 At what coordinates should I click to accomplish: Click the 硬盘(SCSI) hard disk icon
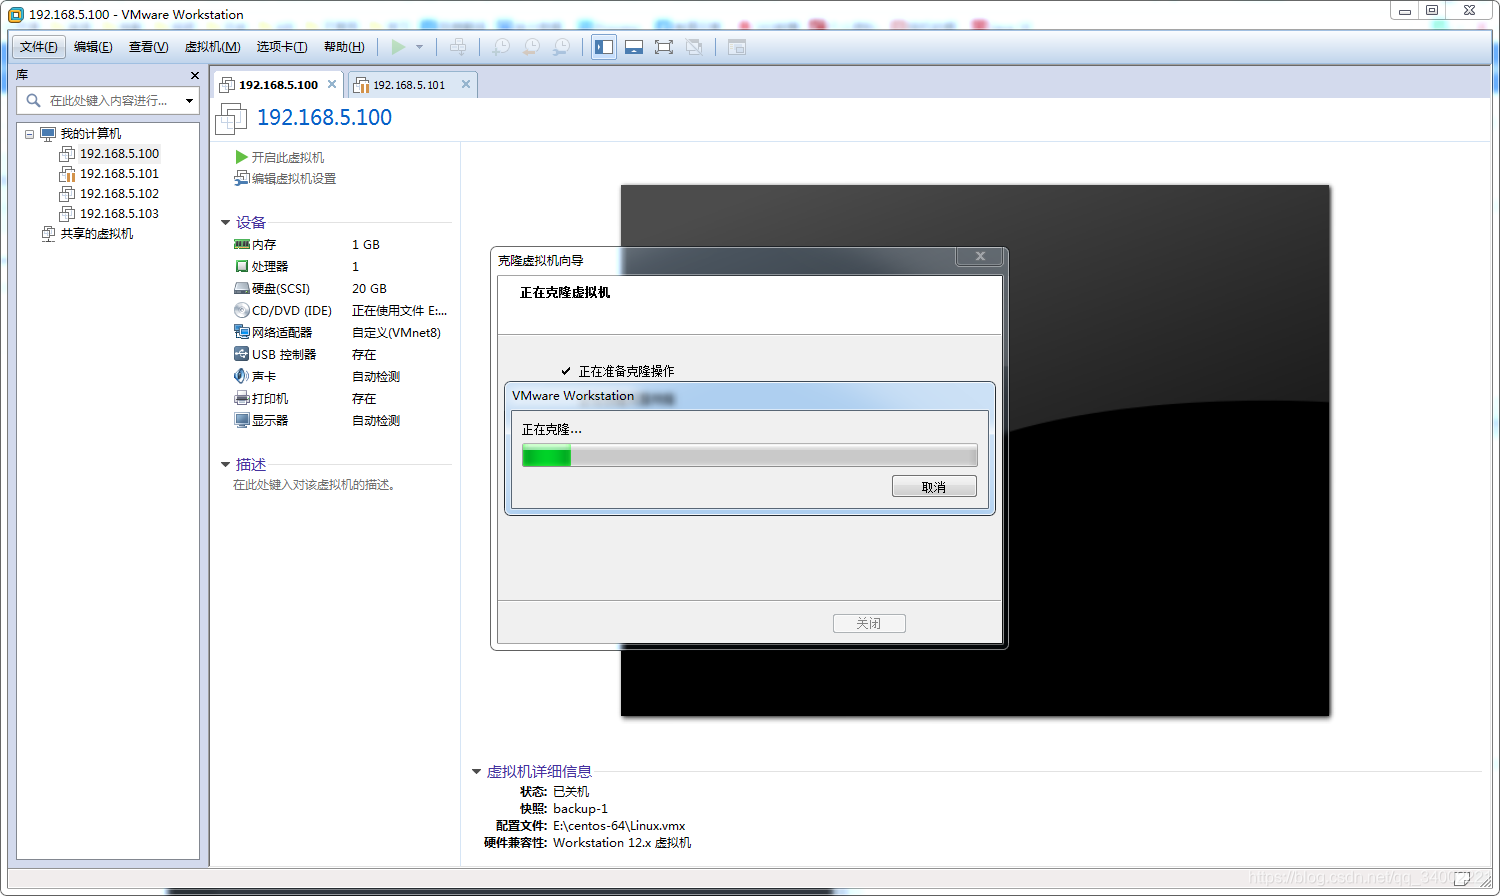[241, 288]
